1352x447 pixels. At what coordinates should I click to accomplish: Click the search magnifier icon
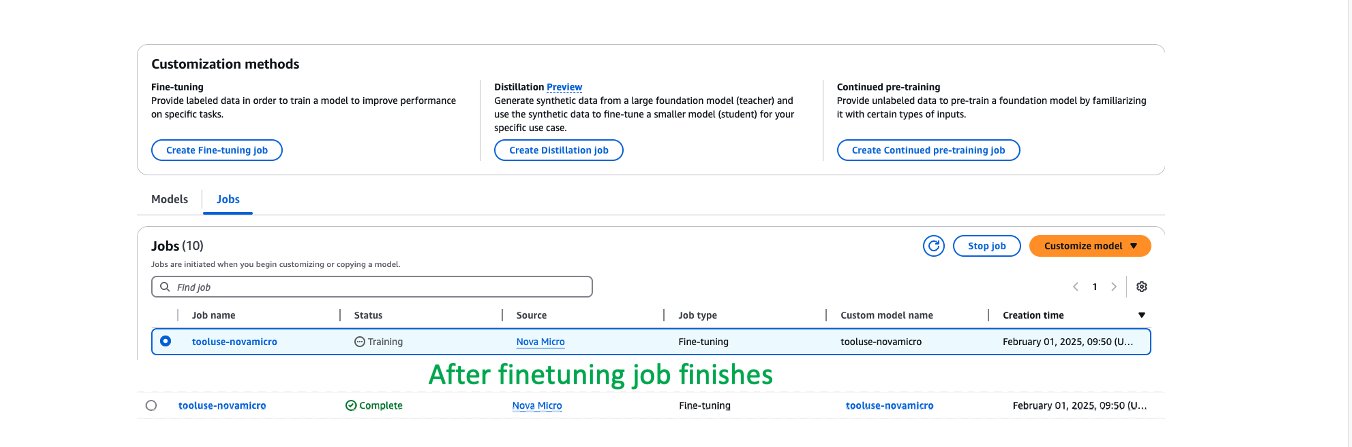pyautogui.click(x=164, y=287)
